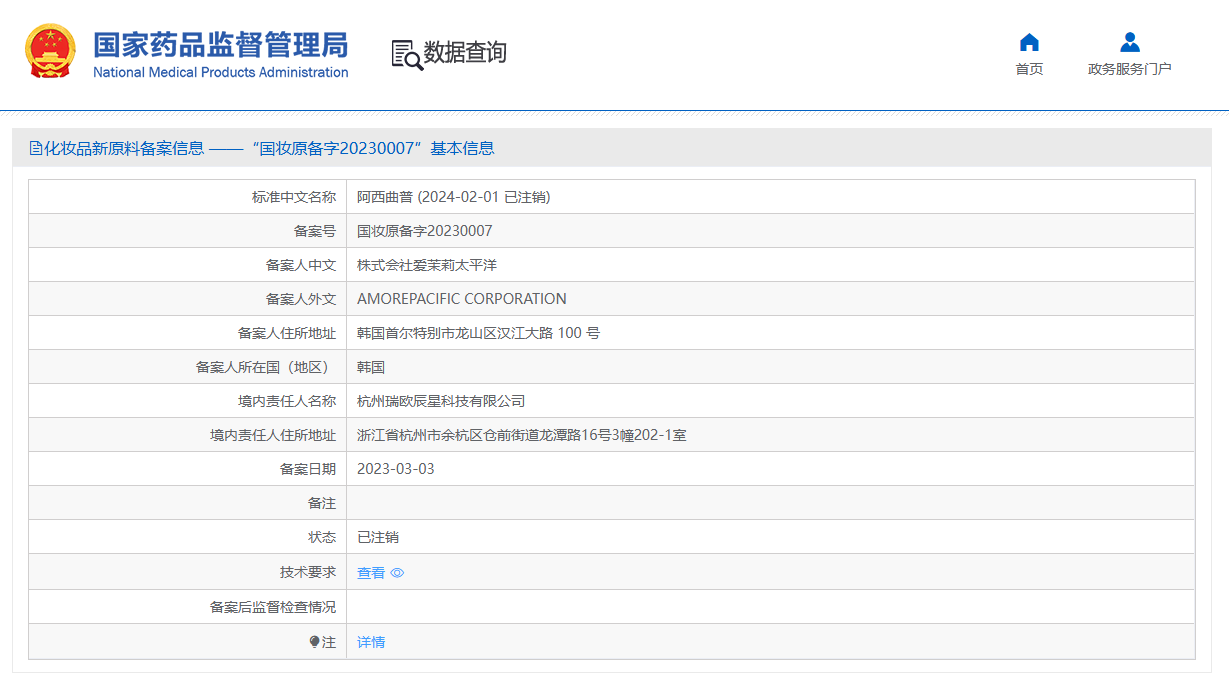Click the 首页 home icon

[x=1029, y=42]
